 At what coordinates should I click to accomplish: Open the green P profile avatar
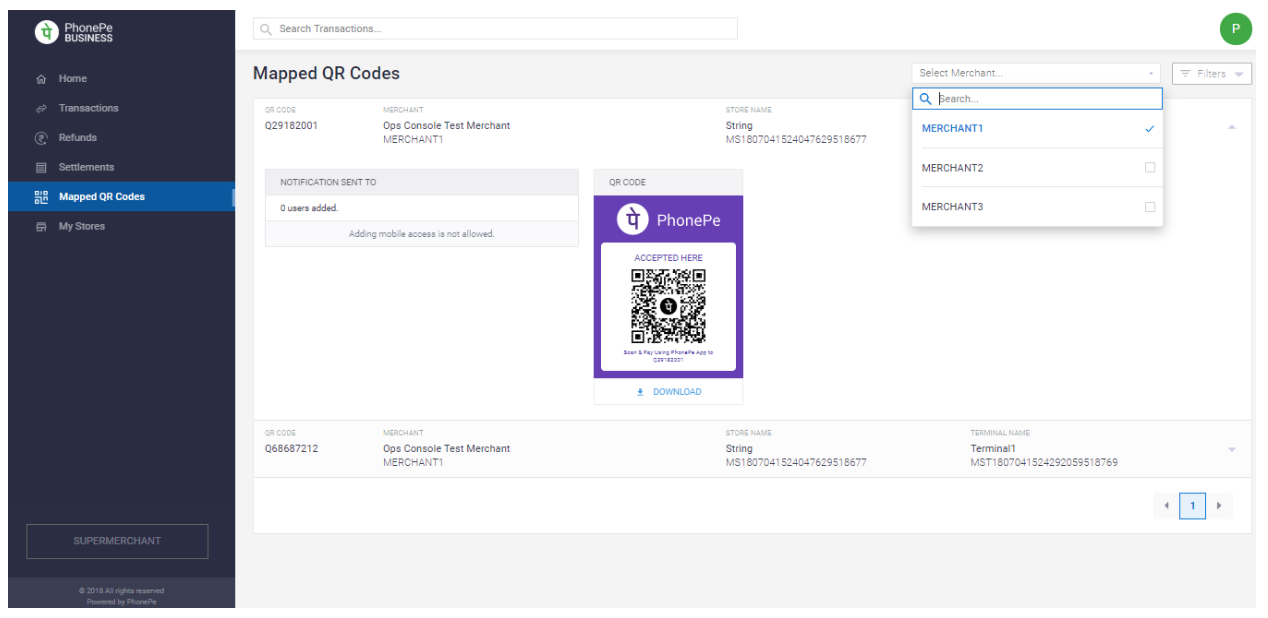point(1235,29)
